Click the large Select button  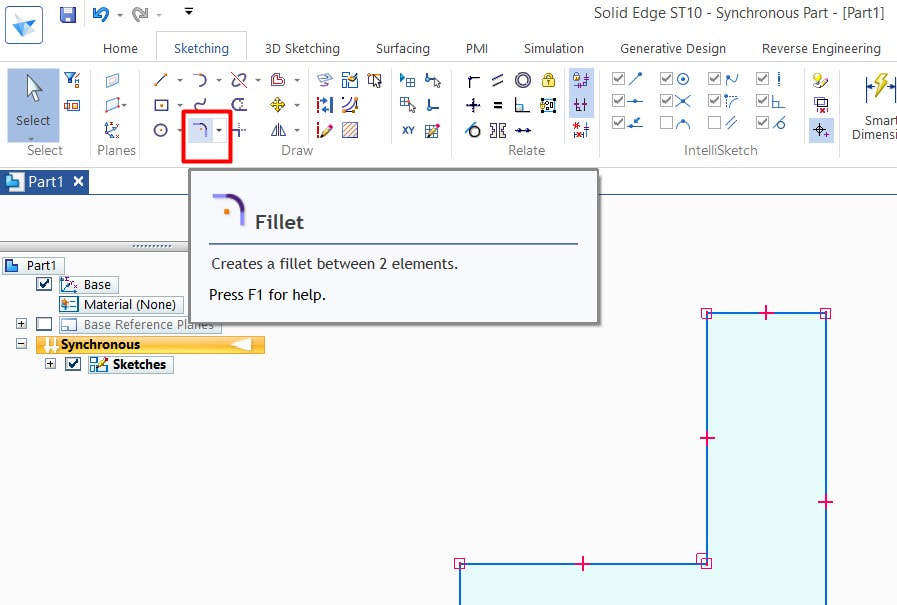pyautogui.click(x=33, y=104)
